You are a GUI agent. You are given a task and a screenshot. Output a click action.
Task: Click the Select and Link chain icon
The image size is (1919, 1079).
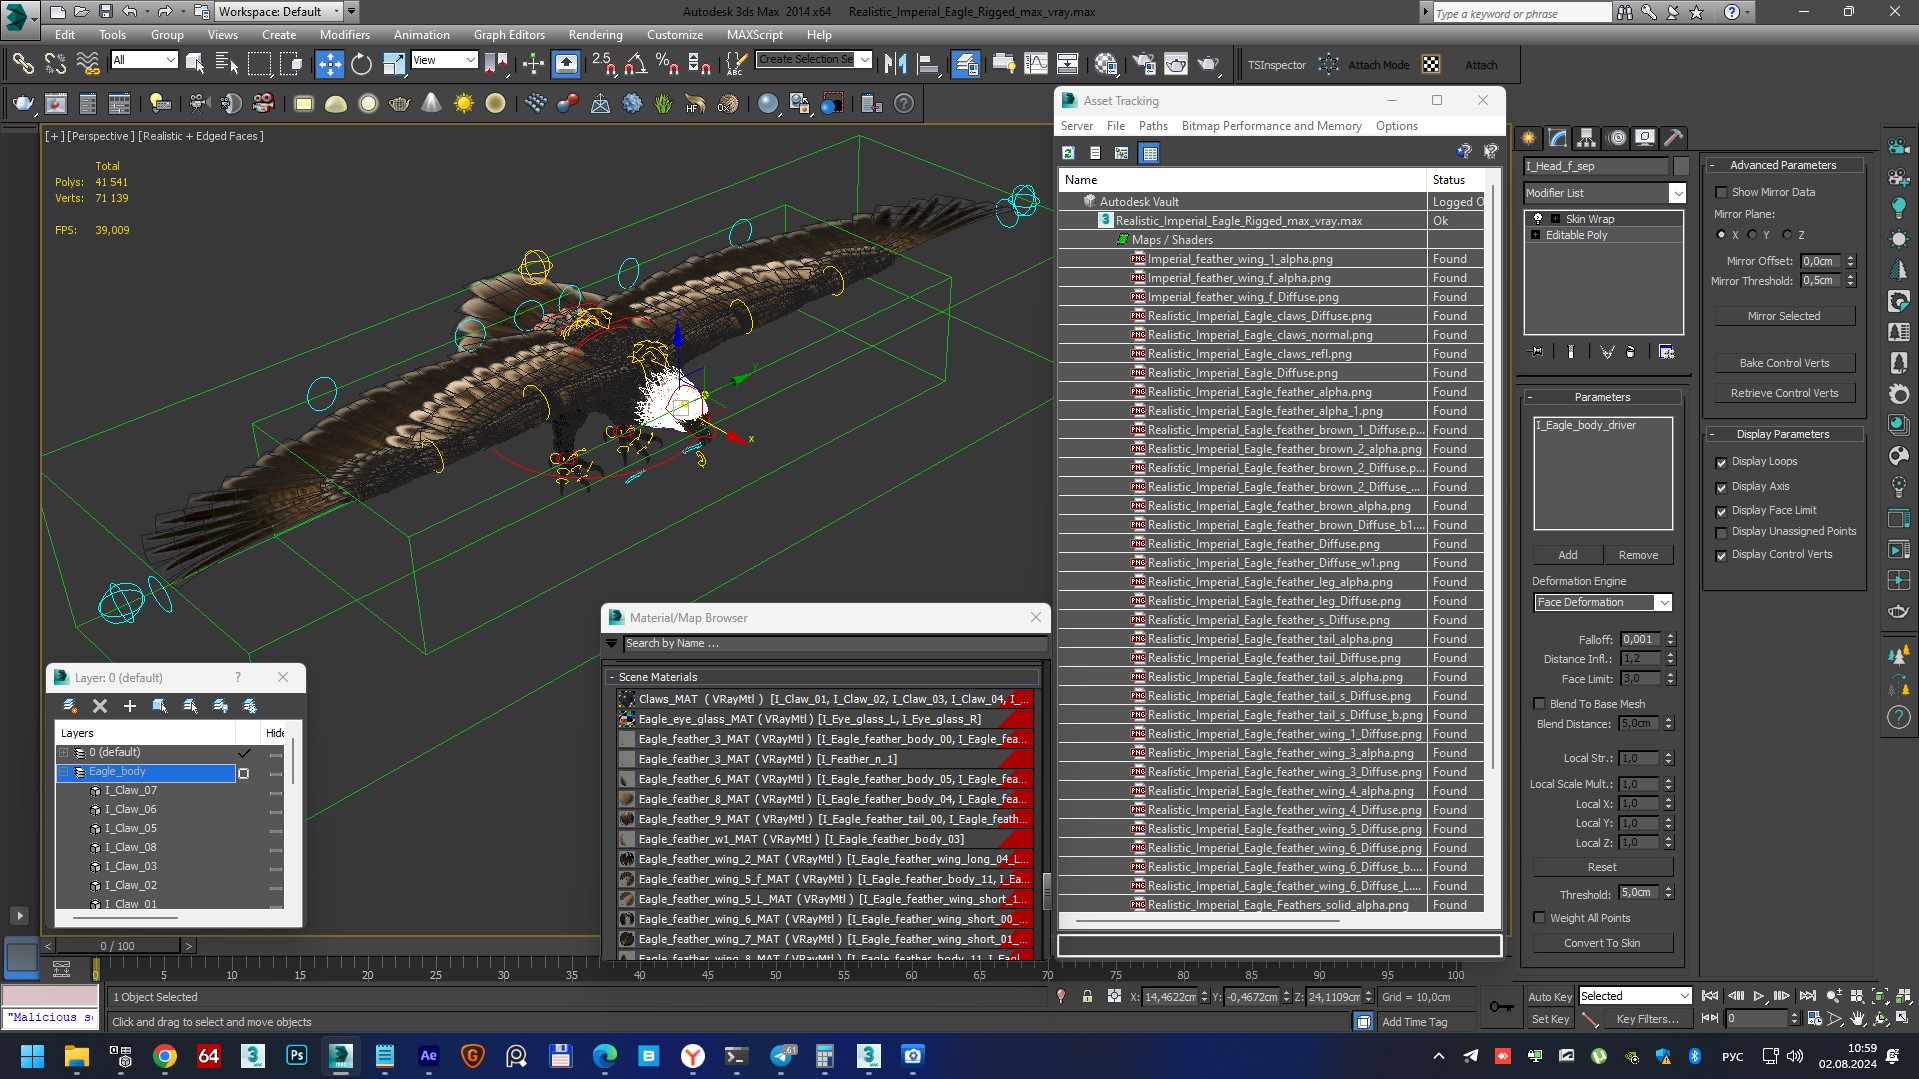pyautogui.click(x=22, y=65)
